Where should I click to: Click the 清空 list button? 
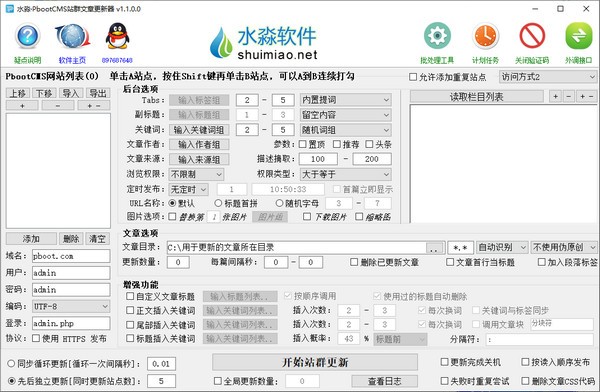tap(97, 239)
